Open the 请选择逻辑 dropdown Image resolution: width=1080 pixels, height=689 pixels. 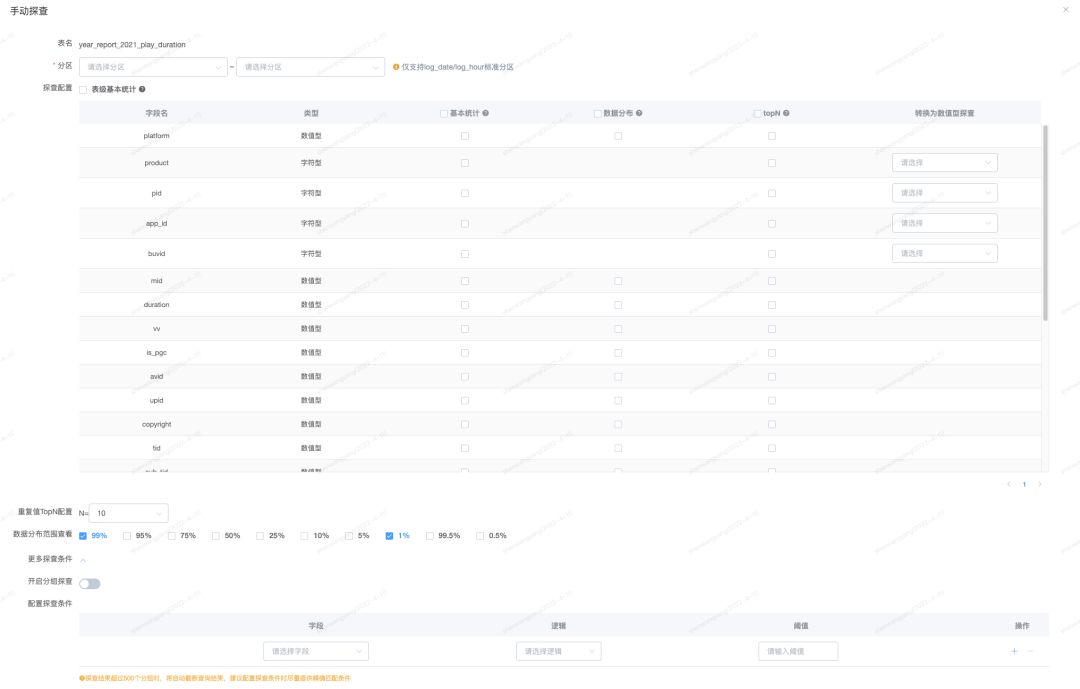558,651
